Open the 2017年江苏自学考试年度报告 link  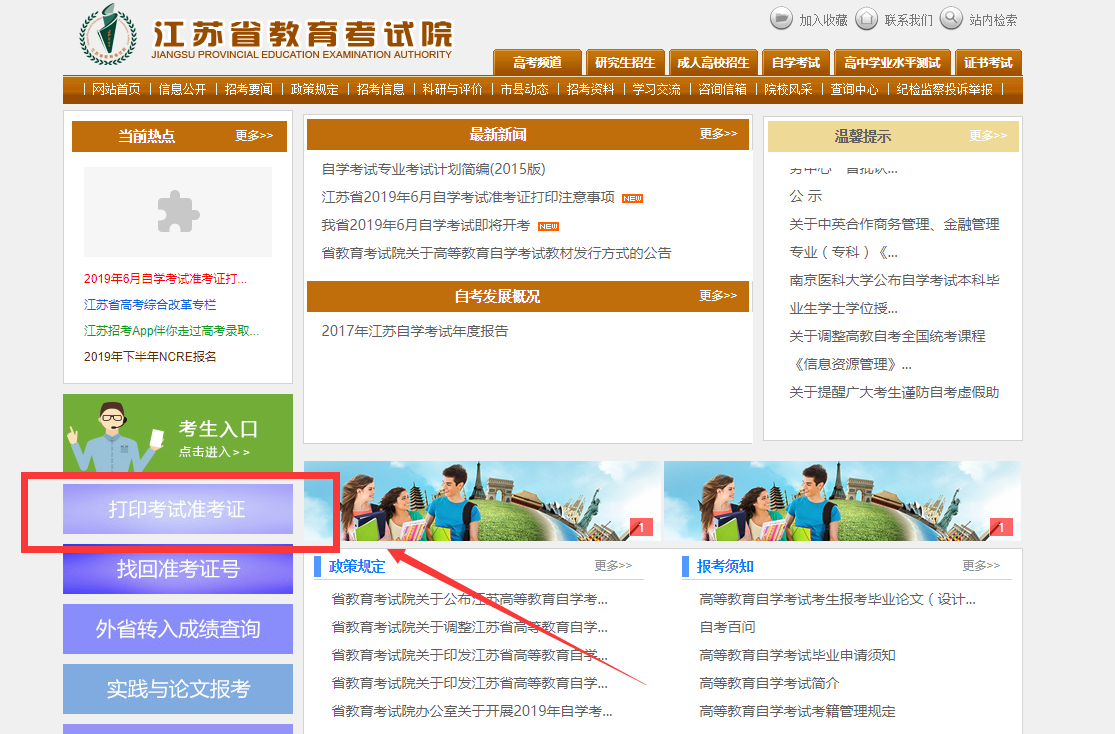tap(414, 331)
